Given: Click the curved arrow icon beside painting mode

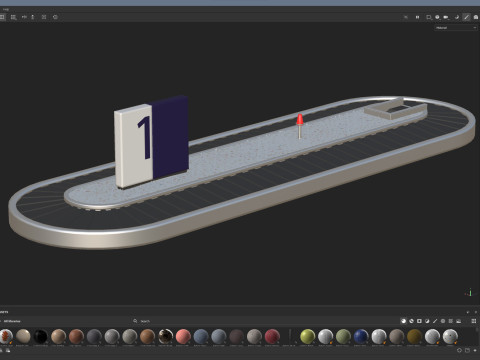Looking at the screenshot, I should click(457, 17).
